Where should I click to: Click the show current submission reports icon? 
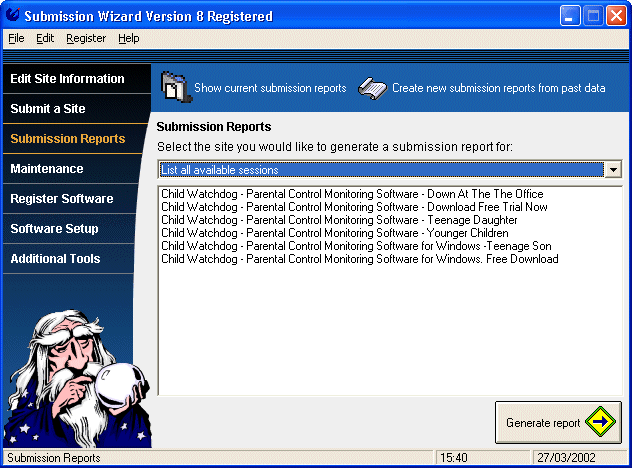tap(176, 87)
